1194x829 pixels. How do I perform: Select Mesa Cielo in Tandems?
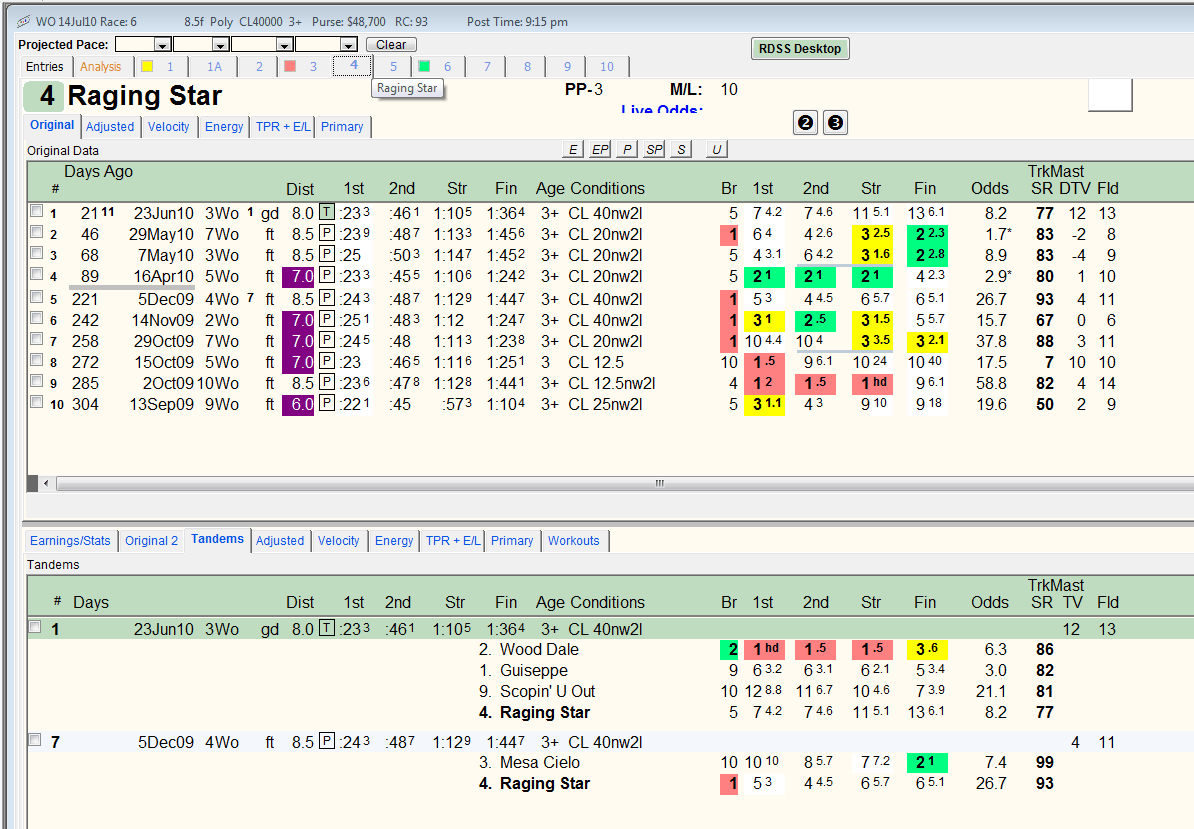pyautogui.click(x=540, y=762)
